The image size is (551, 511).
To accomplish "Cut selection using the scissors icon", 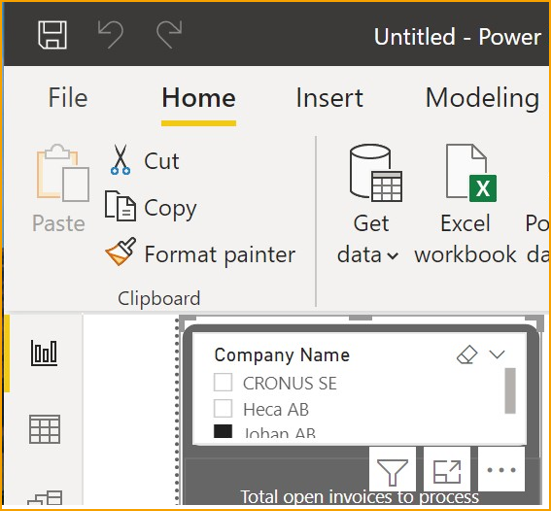I will [x=120, y=160].
